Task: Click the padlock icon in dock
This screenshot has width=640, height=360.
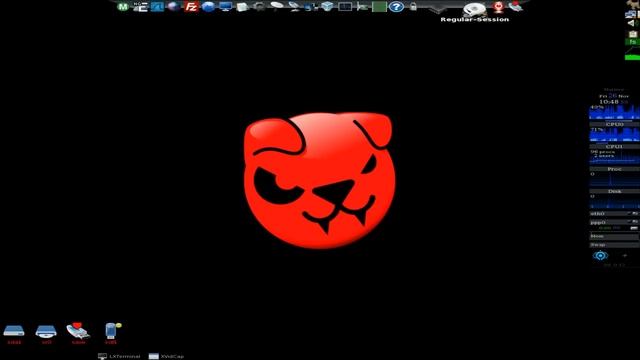Action: pyautogui.click(x=413, y=7)
